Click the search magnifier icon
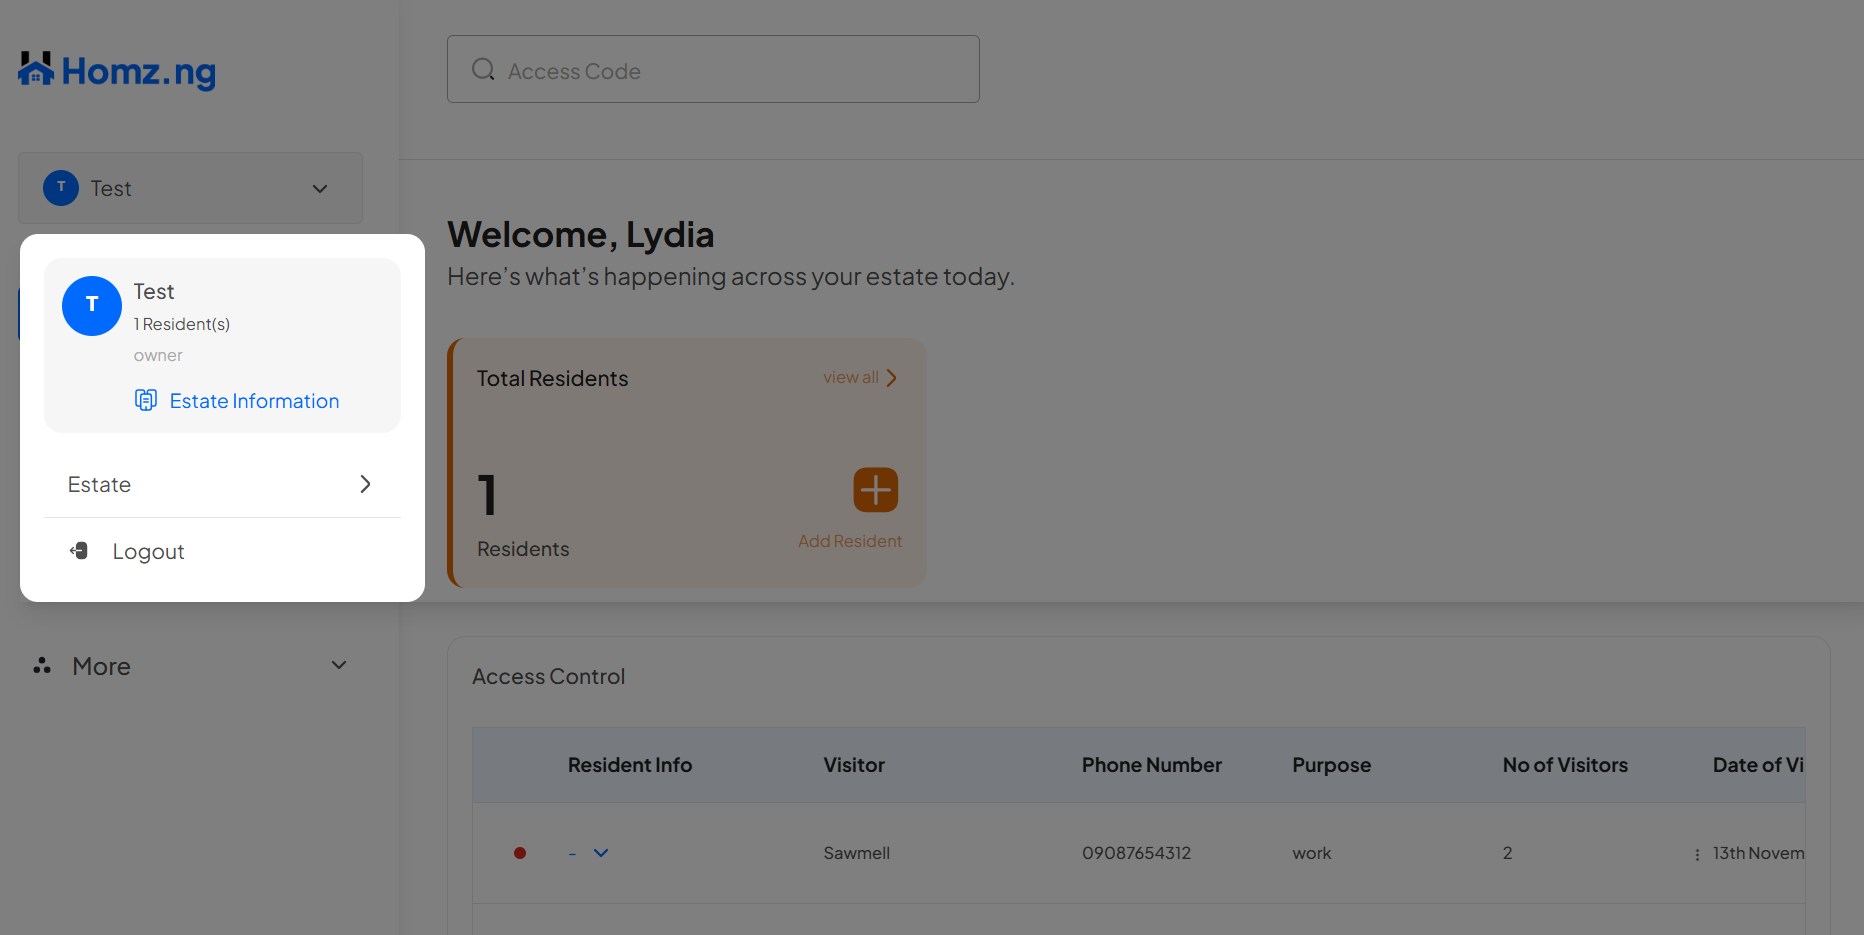Viewport: 1864px width, 935px height. point(483,69)
